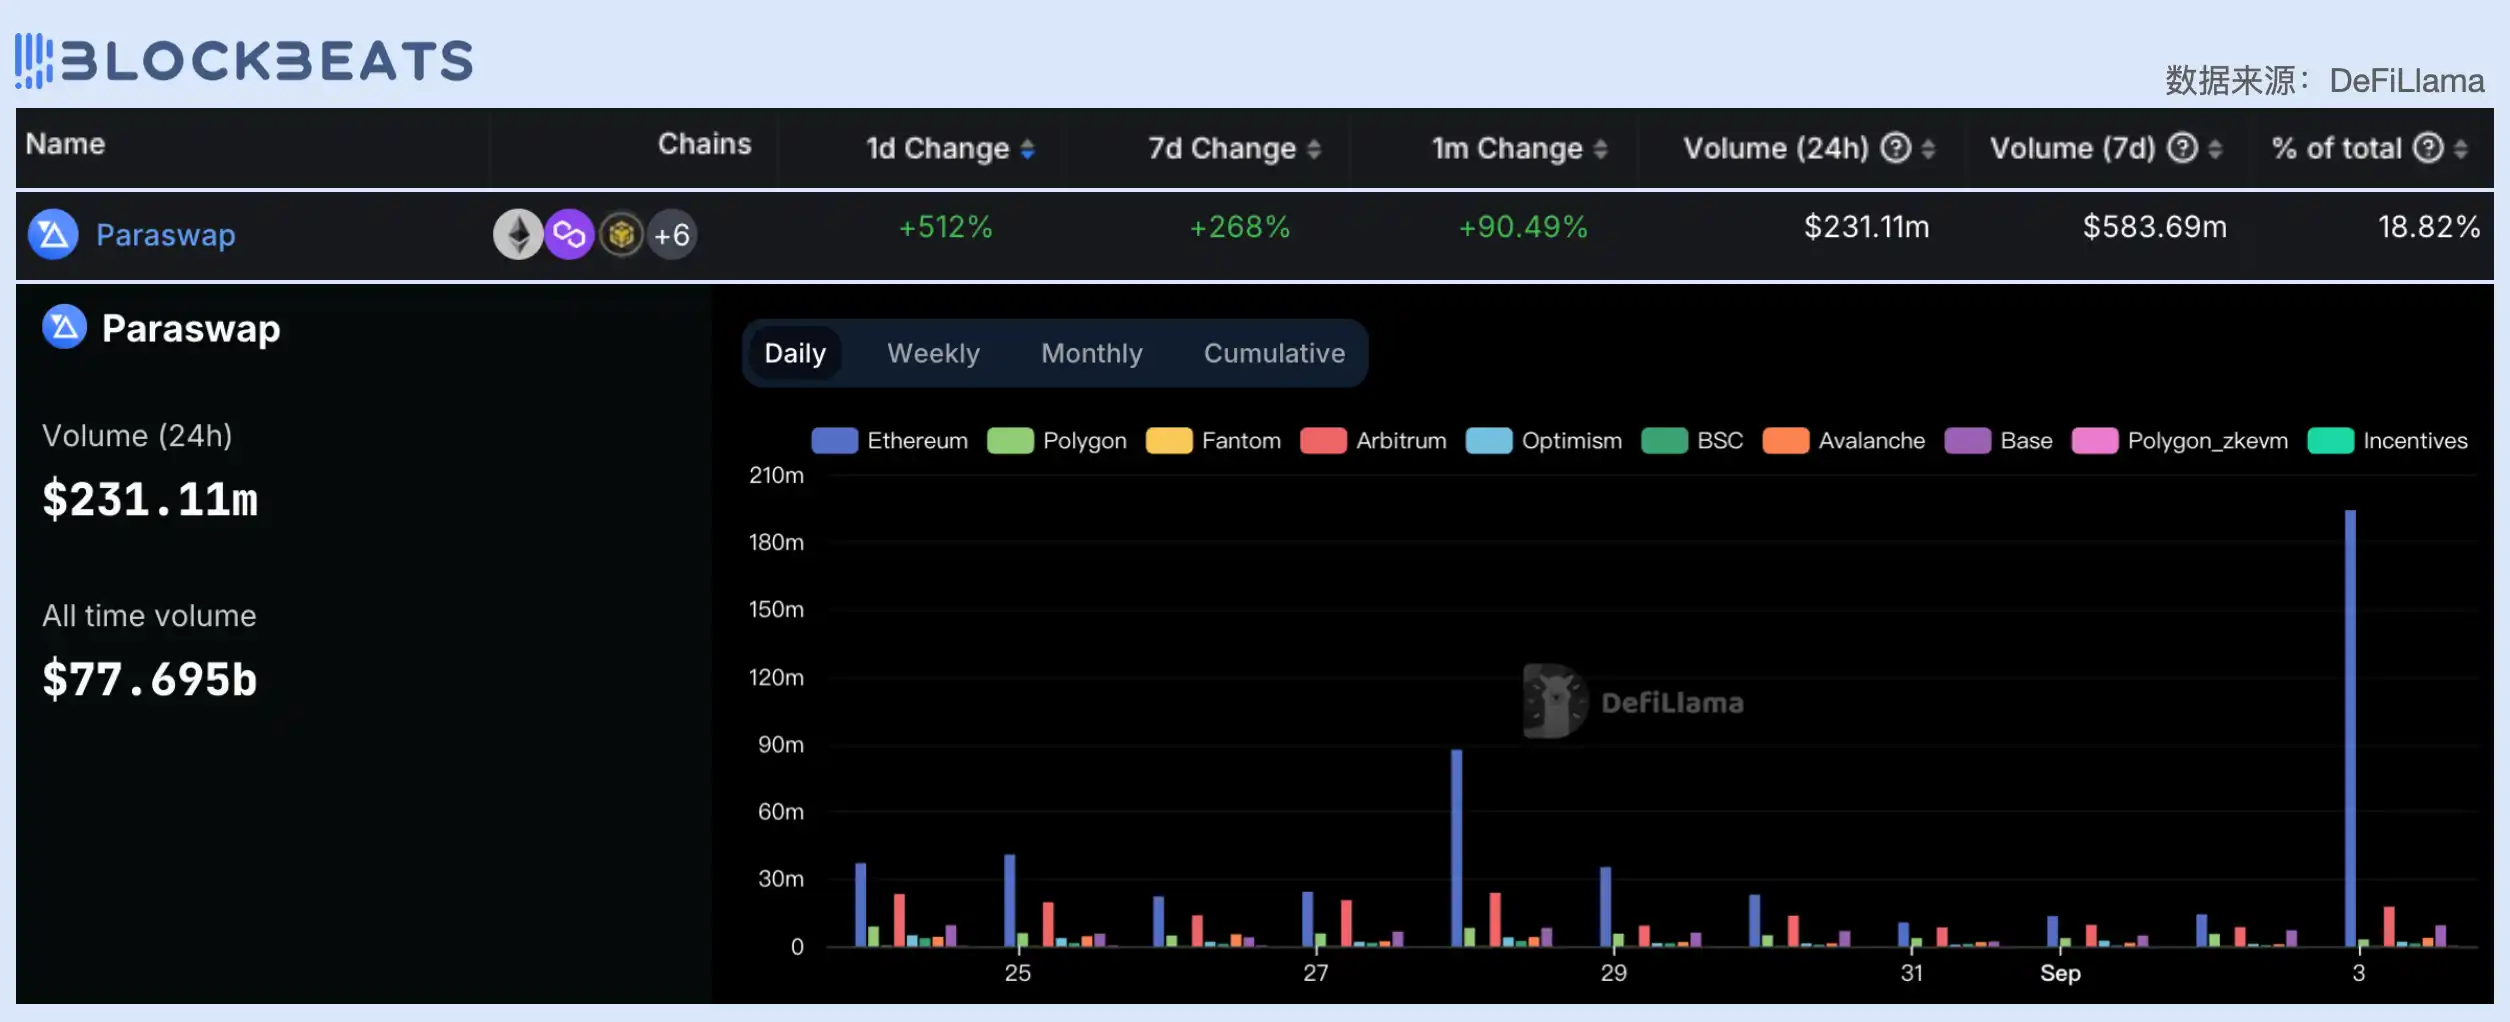Switch to the Weekly tab
Screen dimensions: 2510x1022
[933, 353]
